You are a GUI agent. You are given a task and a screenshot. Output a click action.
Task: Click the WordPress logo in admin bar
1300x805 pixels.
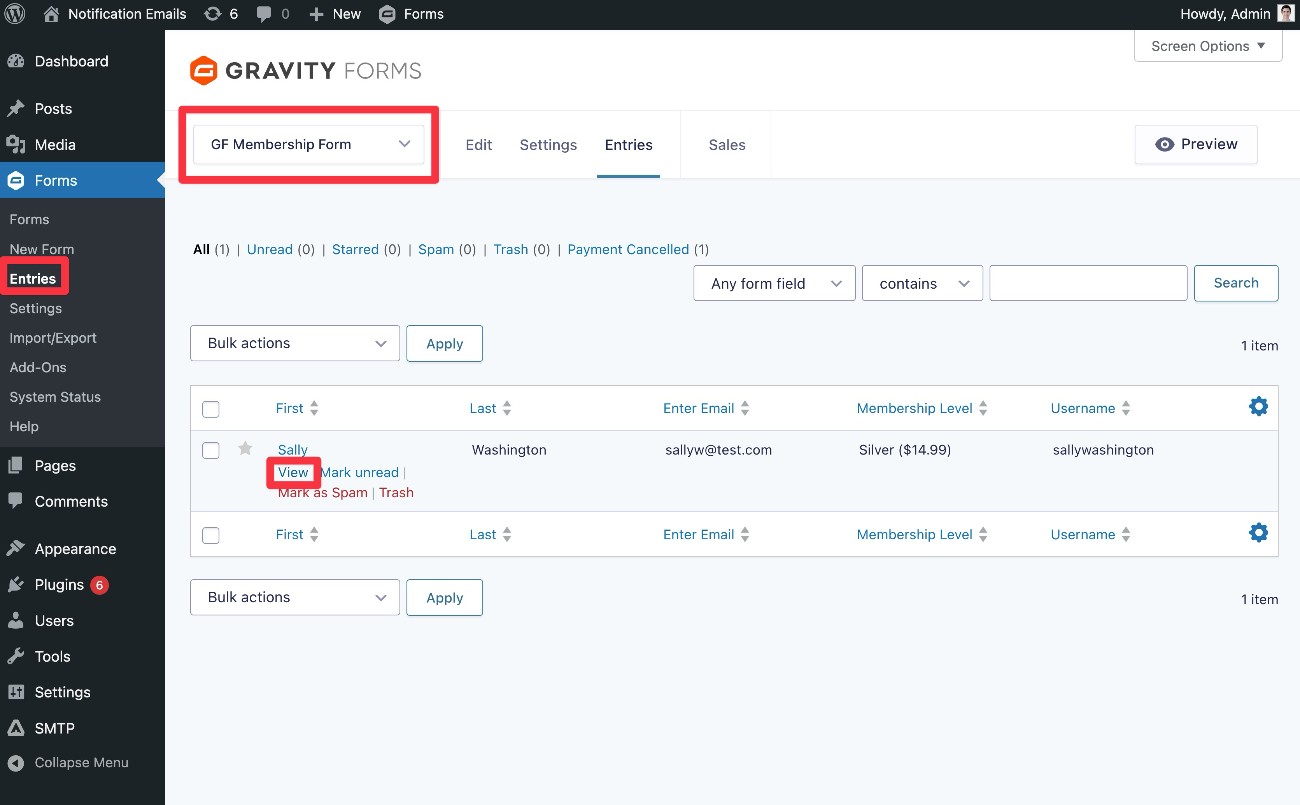15,14
